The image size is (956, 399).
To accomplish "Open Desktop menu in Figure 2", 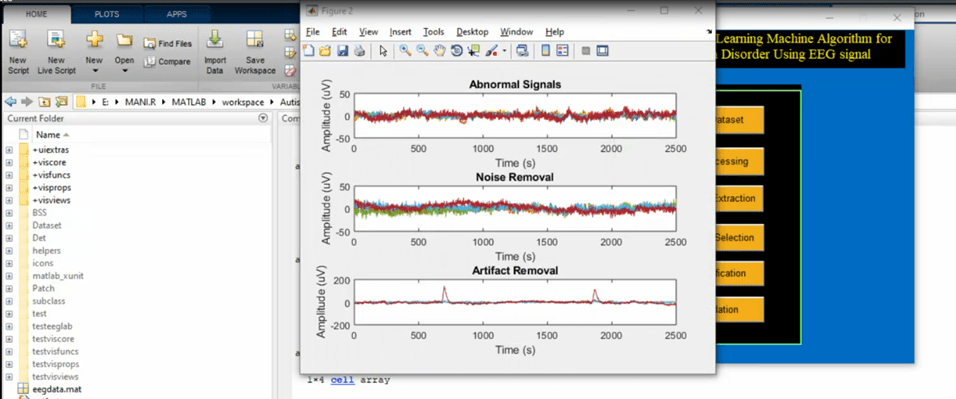I will [x=472, y=32].
